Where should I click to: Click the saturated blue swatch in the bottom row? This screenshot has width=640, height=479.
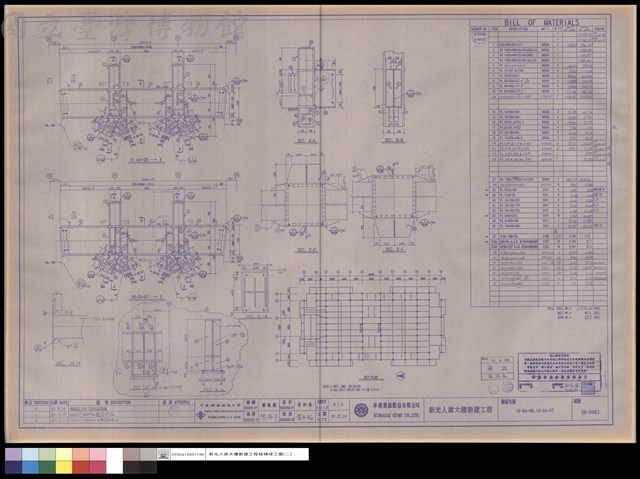[30, 467]
